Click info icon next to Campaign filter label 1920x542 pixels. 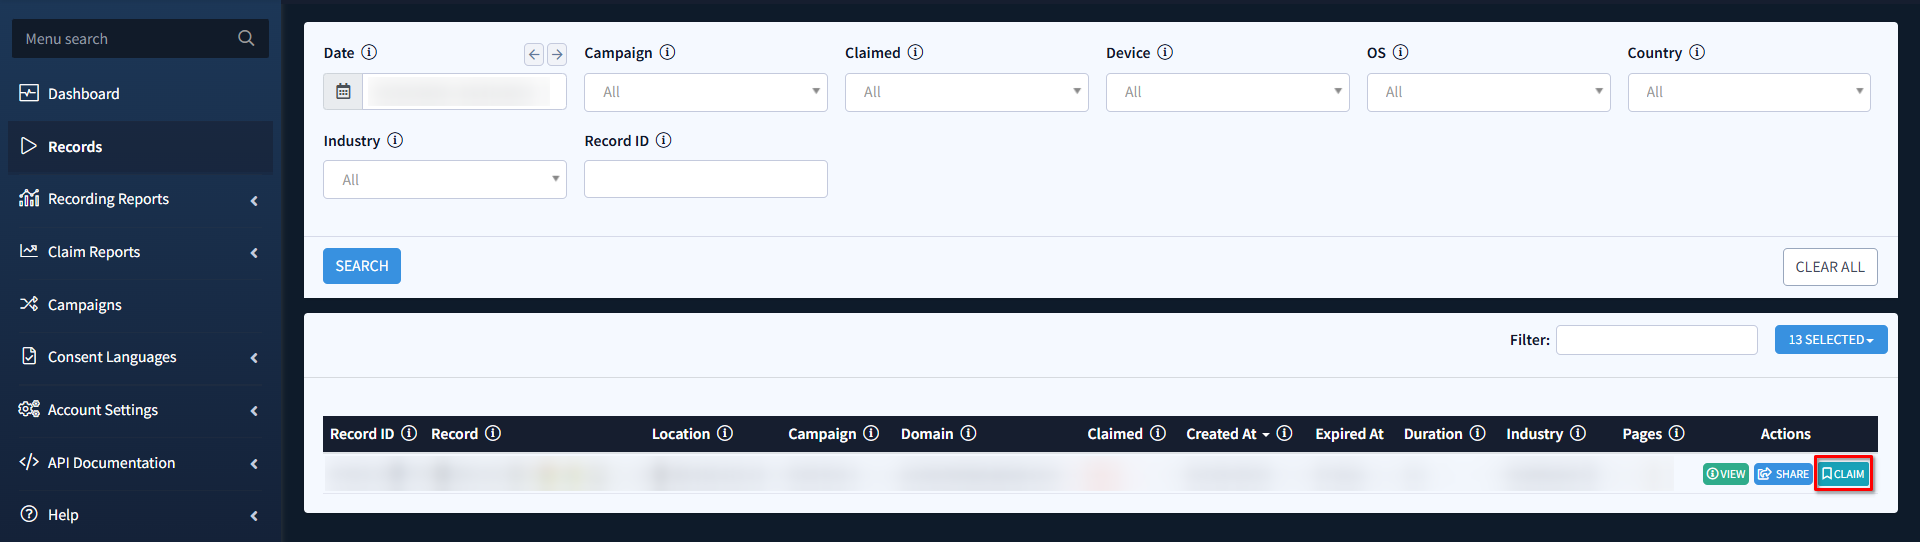click(x=667, y=52)
